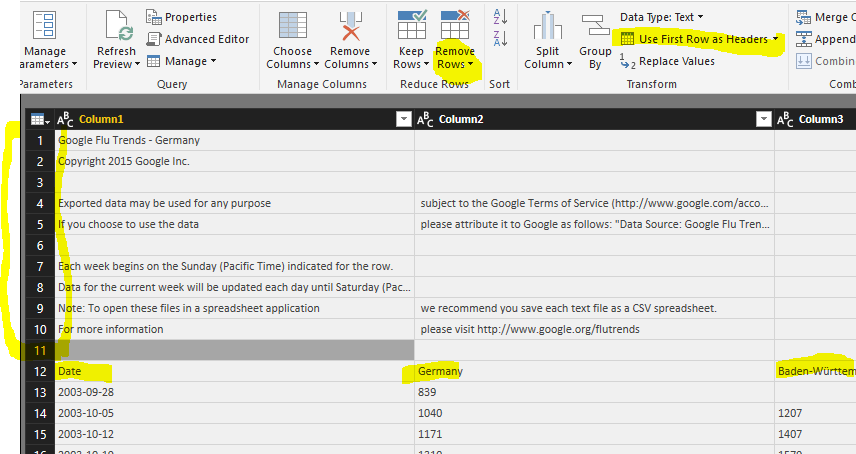Image resolution: width=856 pixels, height=454 pixels.
Task: Click cell 'we recommend you save each text file'
Action: (595, 308)
